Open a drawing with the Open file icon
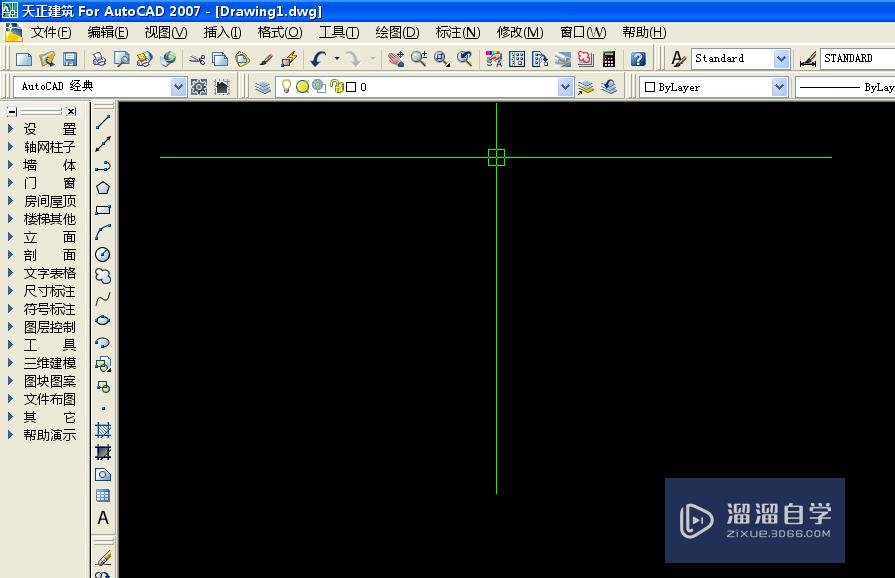The height and width of the screenshot is (578, 895). (x=46, y=58)
